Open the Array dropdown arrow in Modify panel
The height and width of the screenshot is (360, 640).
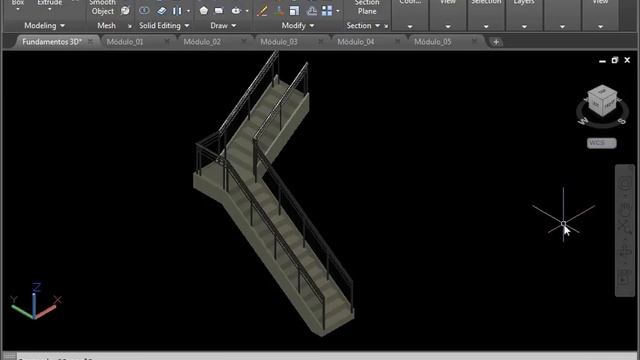click(338, 11)
